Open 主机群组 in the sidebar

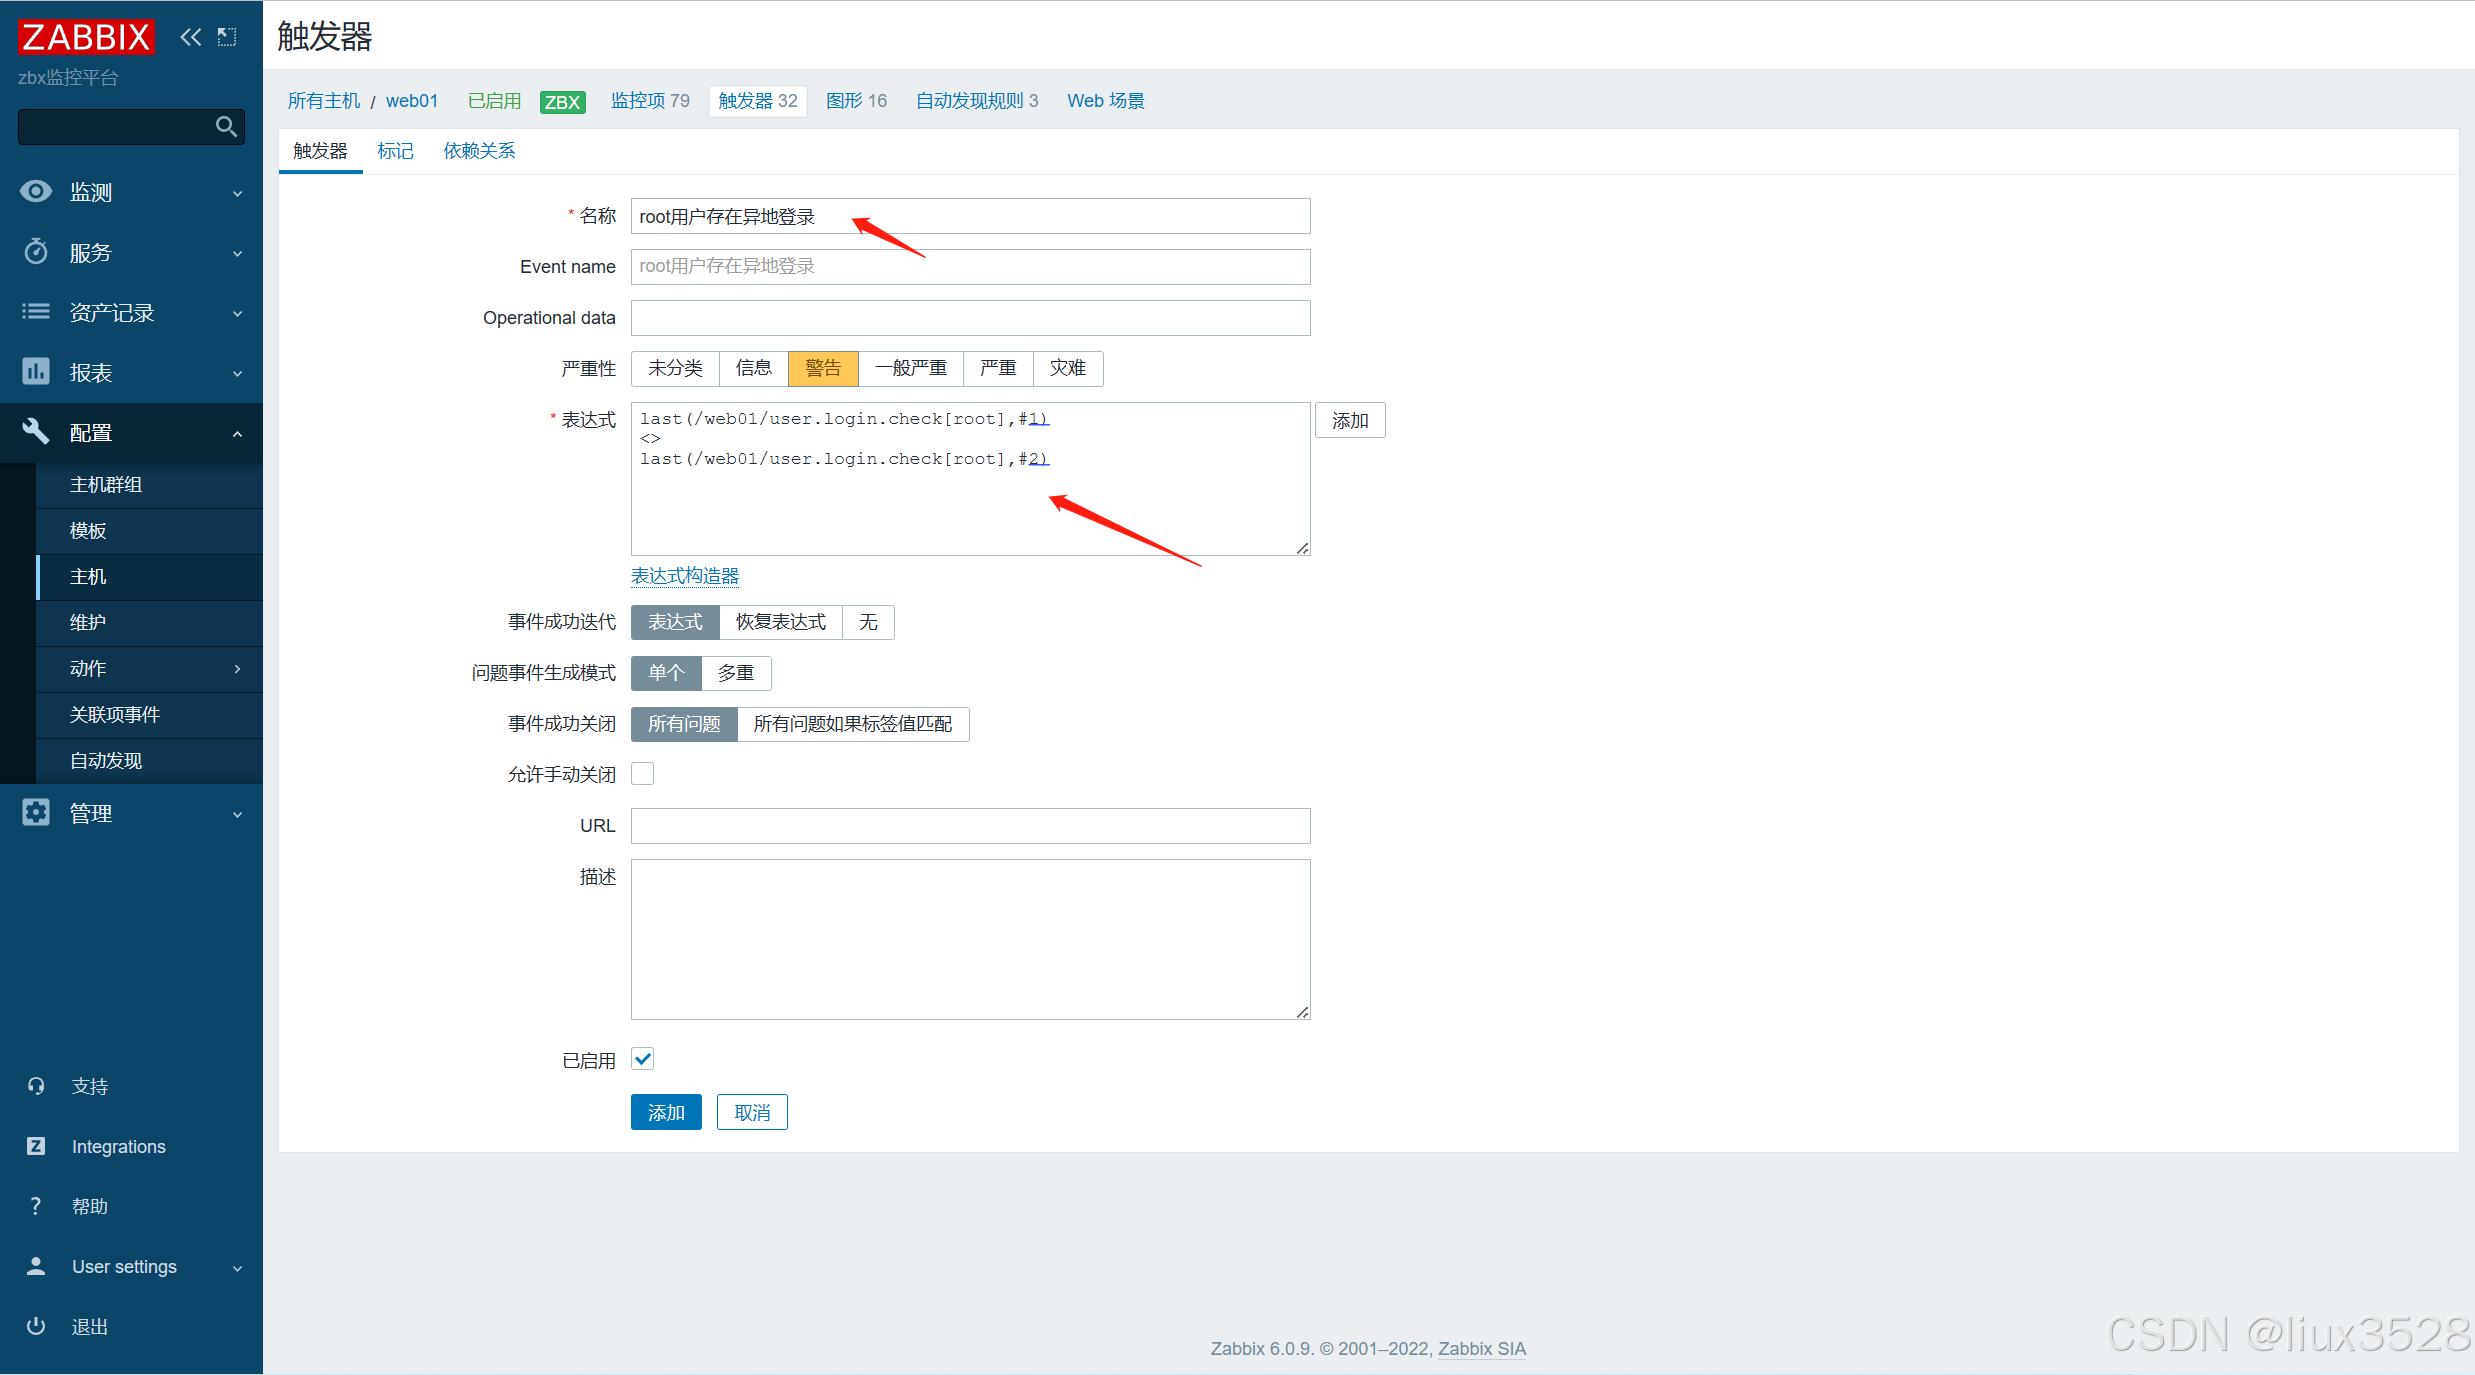[150, 485]
